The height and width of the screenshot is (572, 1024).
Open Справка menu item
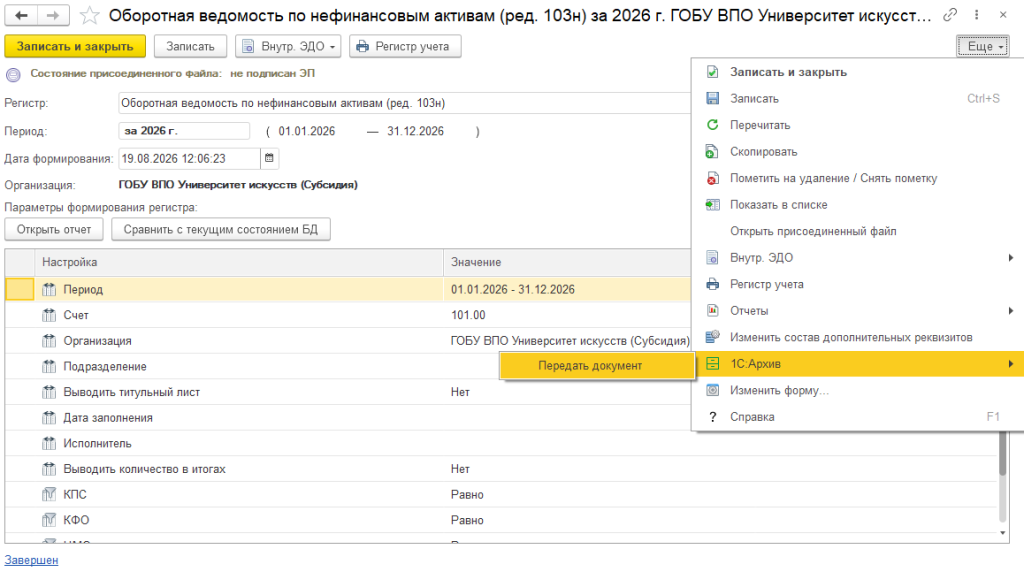857,417
